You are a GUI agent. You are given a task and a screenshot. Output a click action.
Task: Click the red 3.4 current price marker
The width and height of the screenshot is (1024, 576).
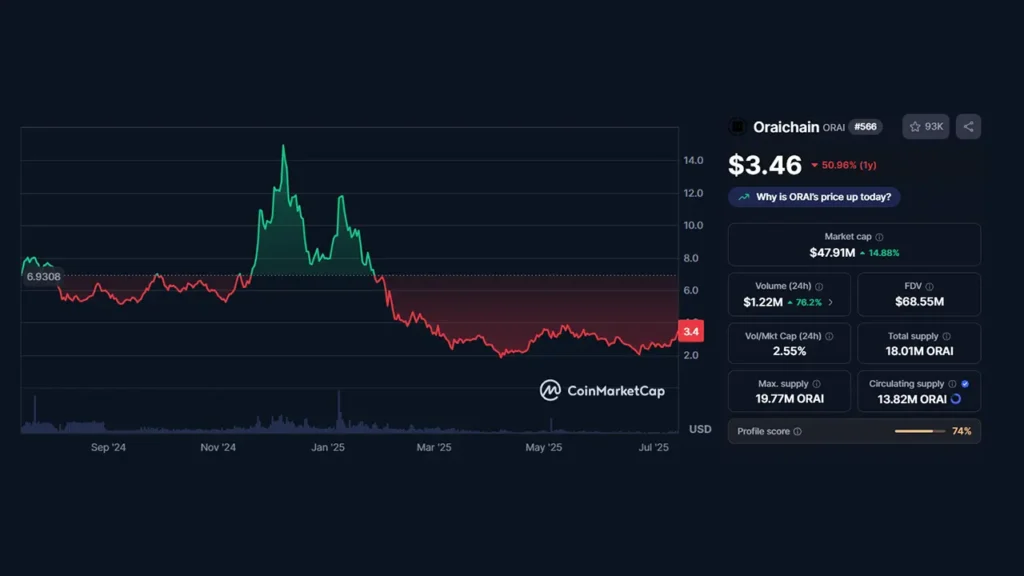[691, 331]
